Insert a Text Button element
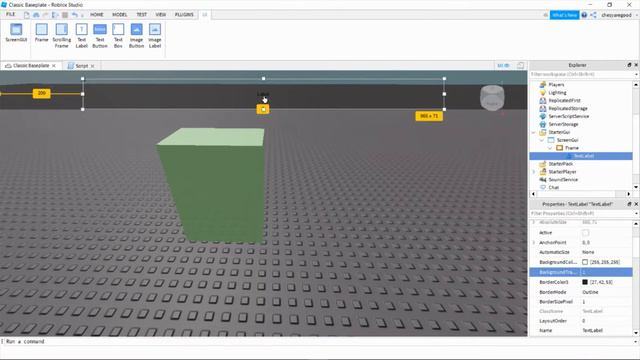This screenshot has width=640, height=360. 100,36
